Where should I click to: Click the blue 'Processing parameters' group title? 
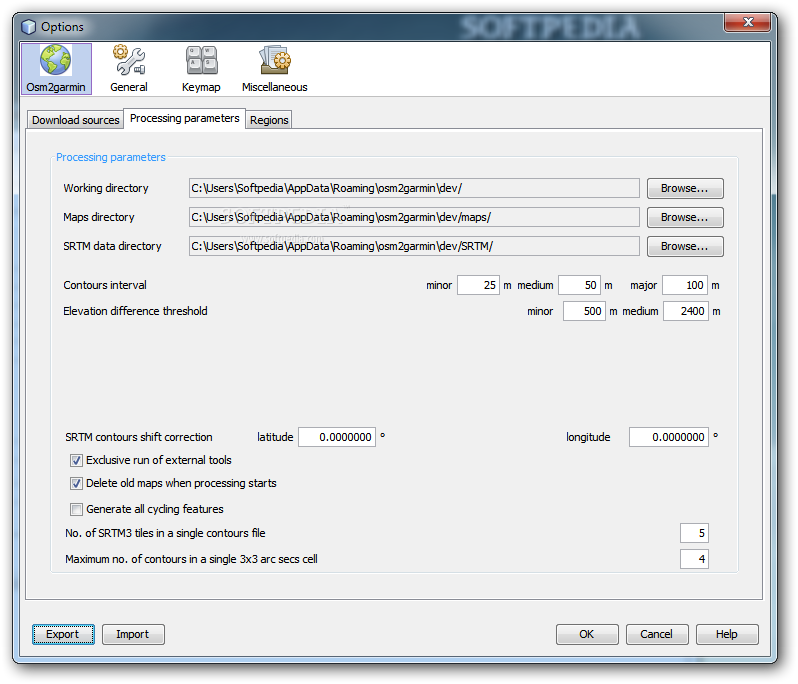[110, 157]
